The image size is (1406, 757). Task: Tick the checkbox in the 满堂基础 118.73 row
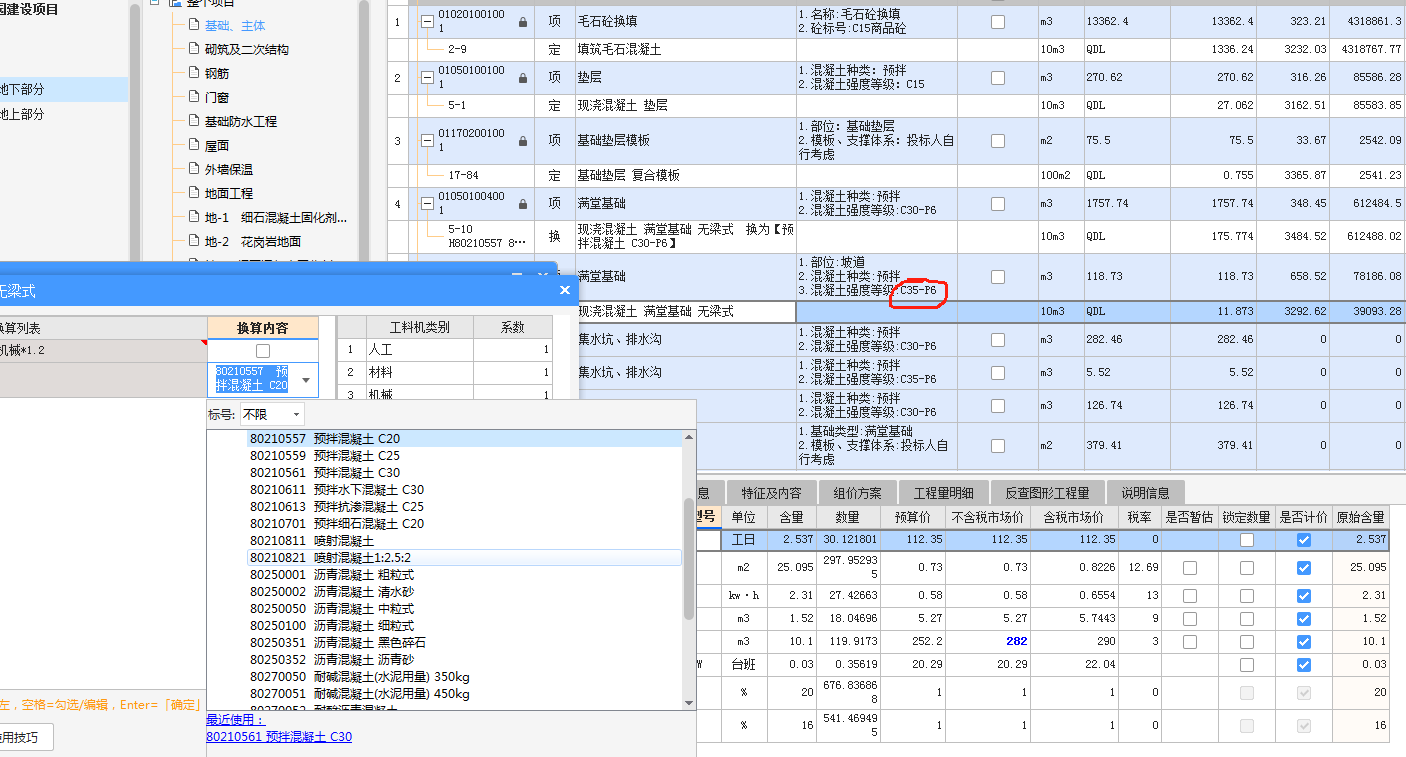pos(998,276)
